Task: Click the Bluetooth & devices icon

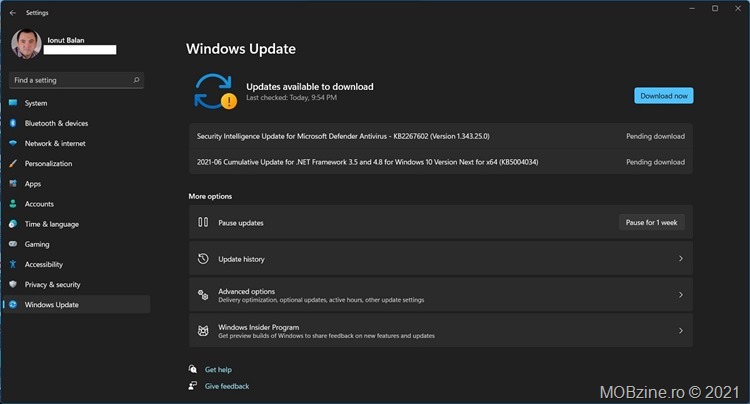Action: 13,123
